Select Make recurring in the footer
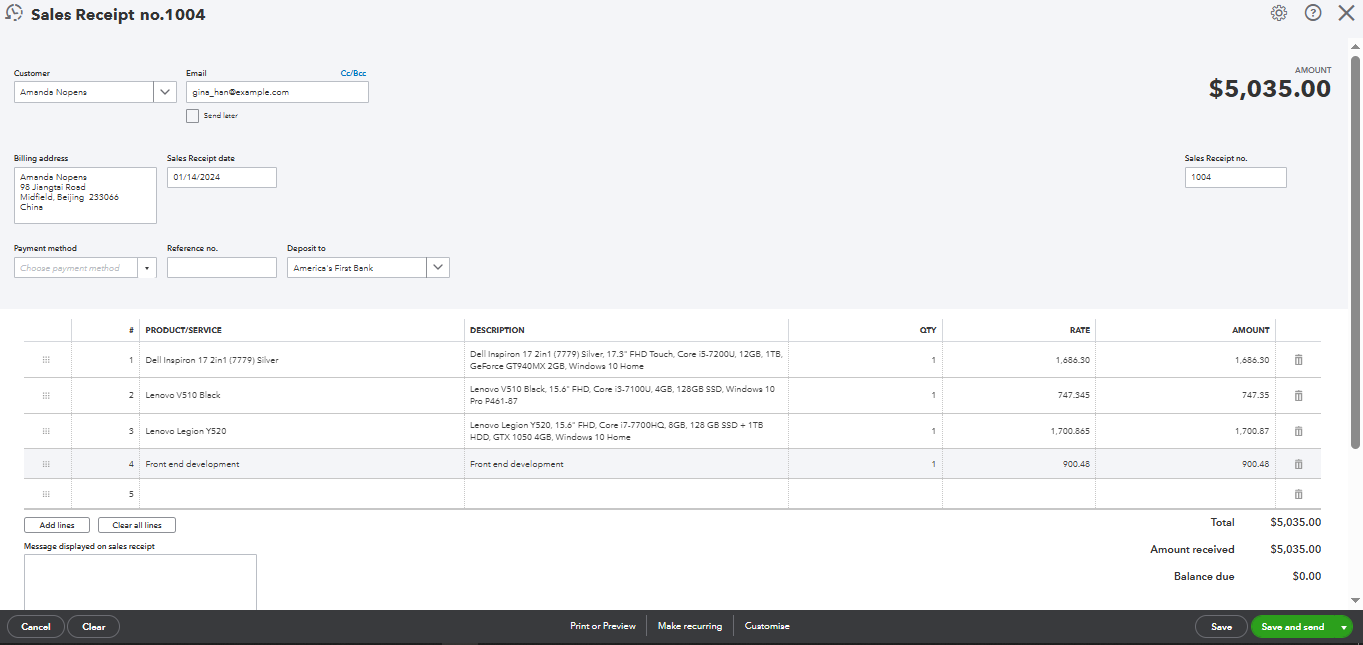The height and width of the screenshot is (645, 1363). click(689, 626)
